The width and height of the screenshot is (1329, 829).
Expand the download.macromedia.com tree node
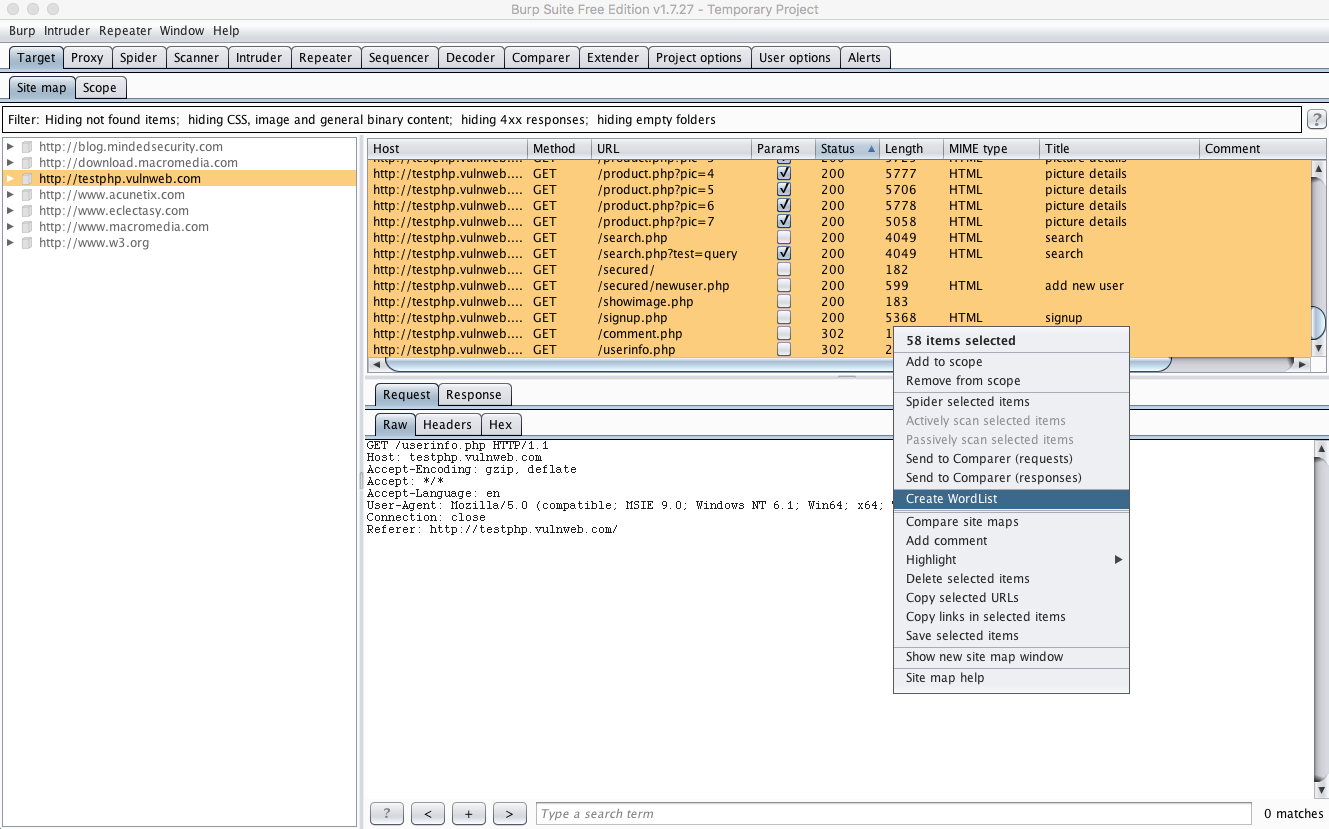[x=10, y=163]
